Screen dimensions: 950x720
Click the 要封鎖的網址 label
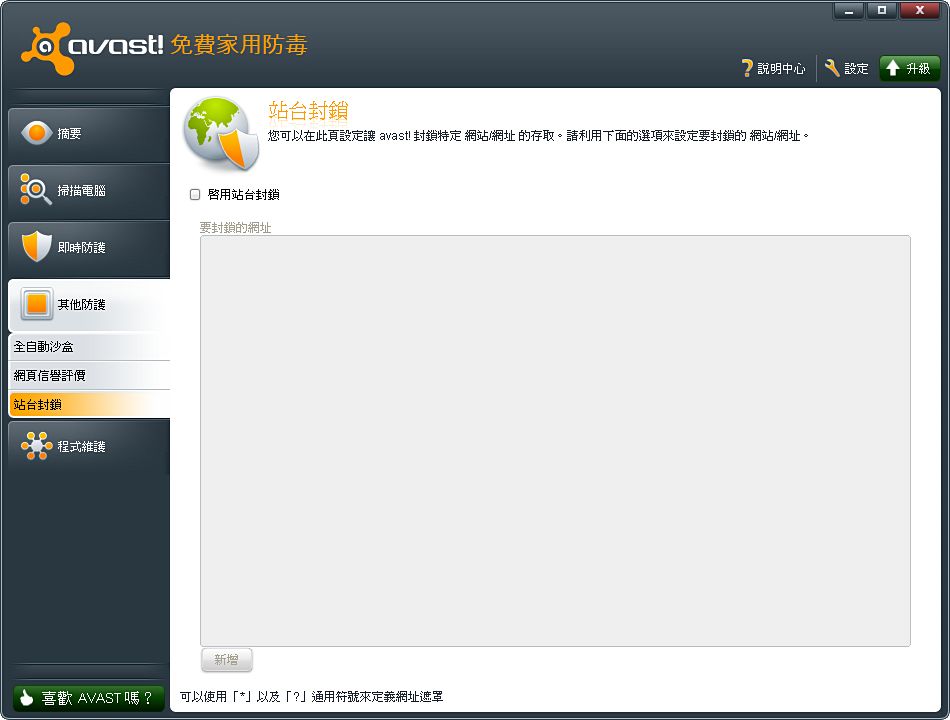click(235, 228)
